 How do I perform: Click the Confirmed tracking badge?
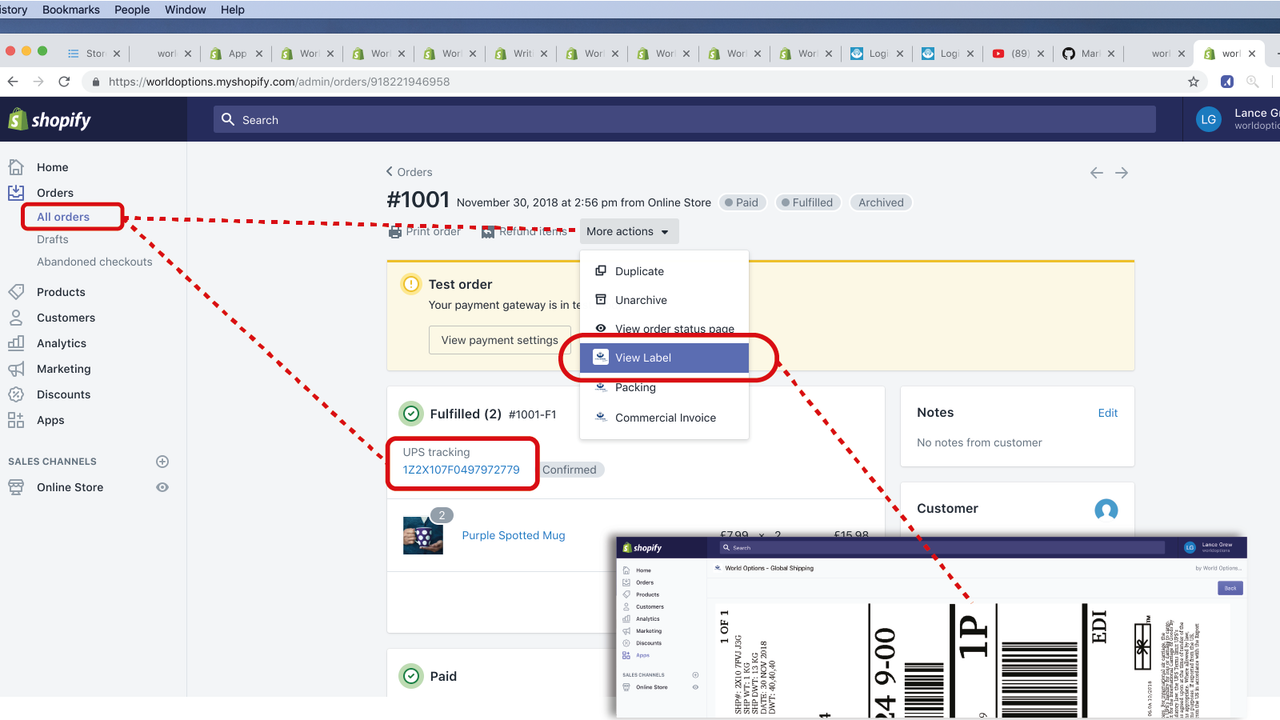(569, 470)
